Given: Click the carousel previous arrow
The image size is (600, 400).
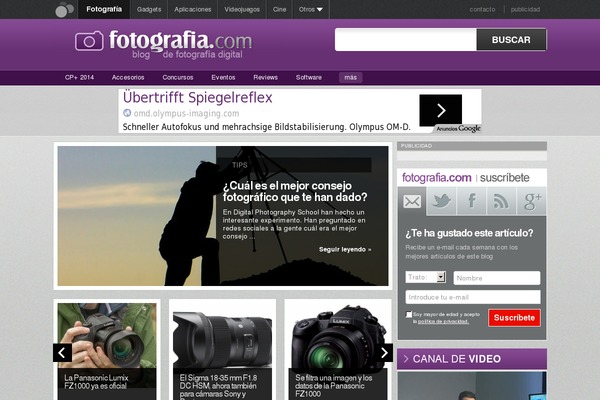Looking at the screenshot, I should point(62,353).
